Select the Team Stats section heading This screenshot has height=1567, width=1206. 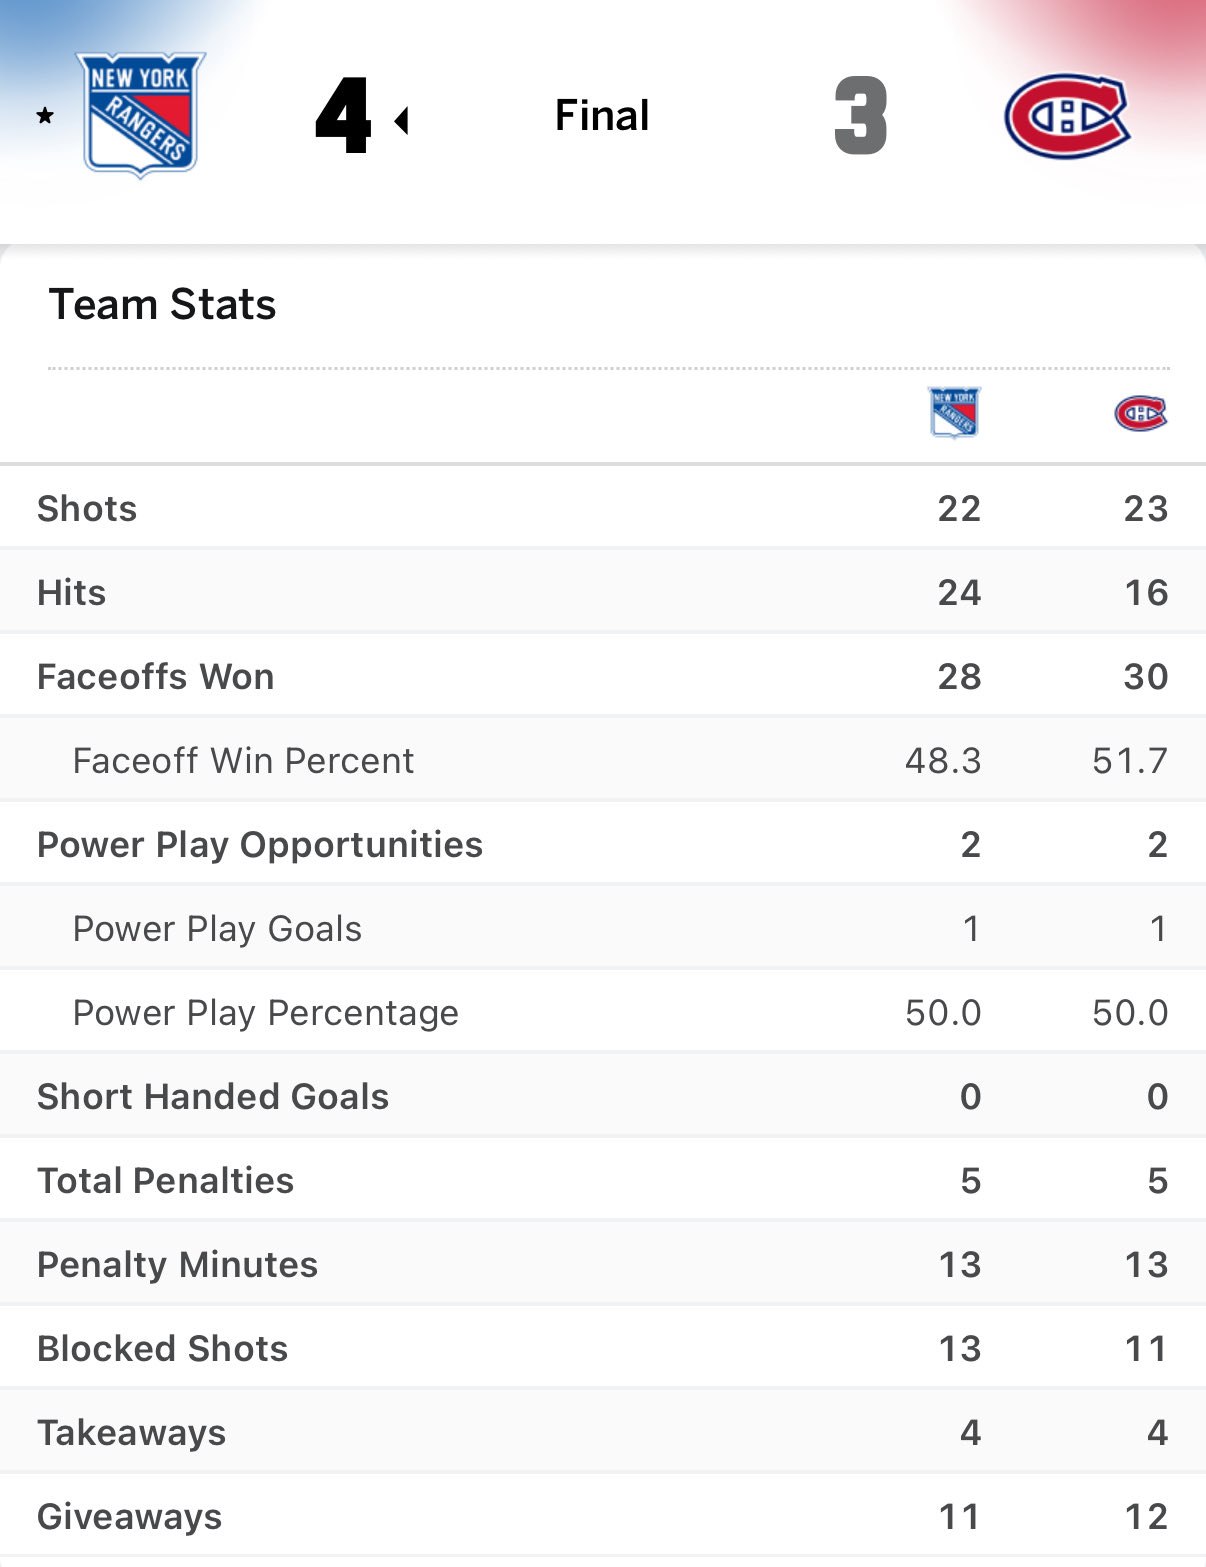(x=162, y=304)
